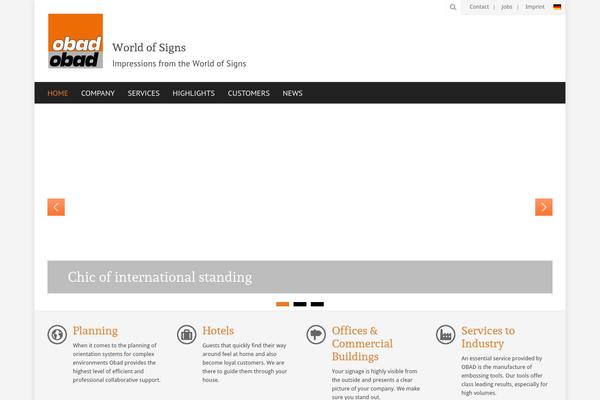Click the Planning description paragraph
Viewport: 600px width, 400px height.
coord(117,362)
